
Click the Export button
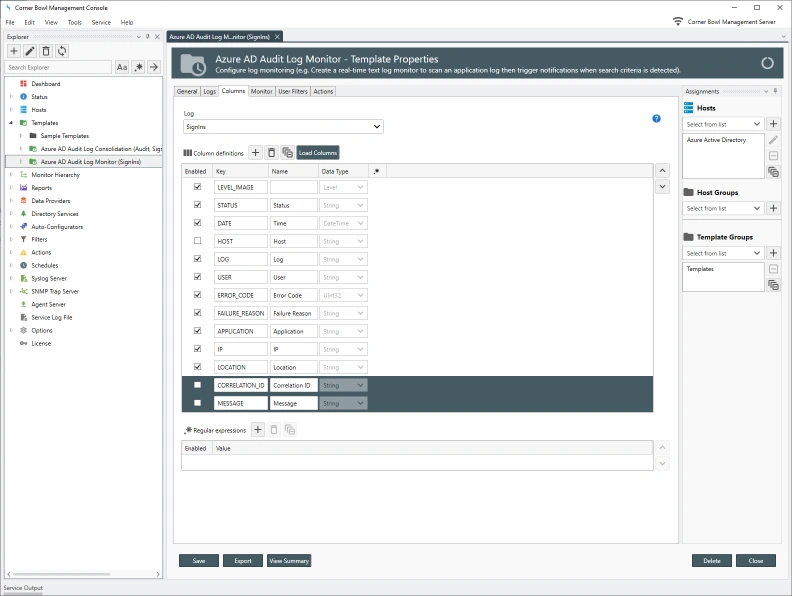pyautogui.click(x=243, y=561)
